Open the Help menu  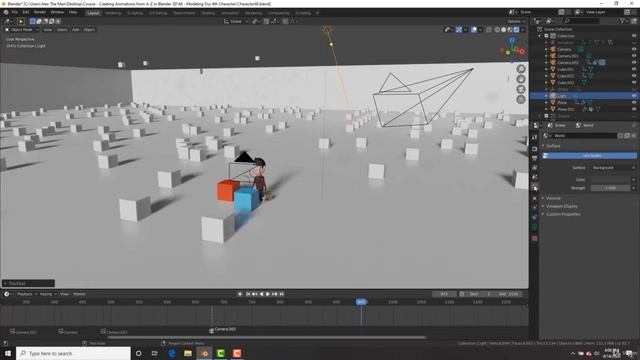click(x=73, y=12)
